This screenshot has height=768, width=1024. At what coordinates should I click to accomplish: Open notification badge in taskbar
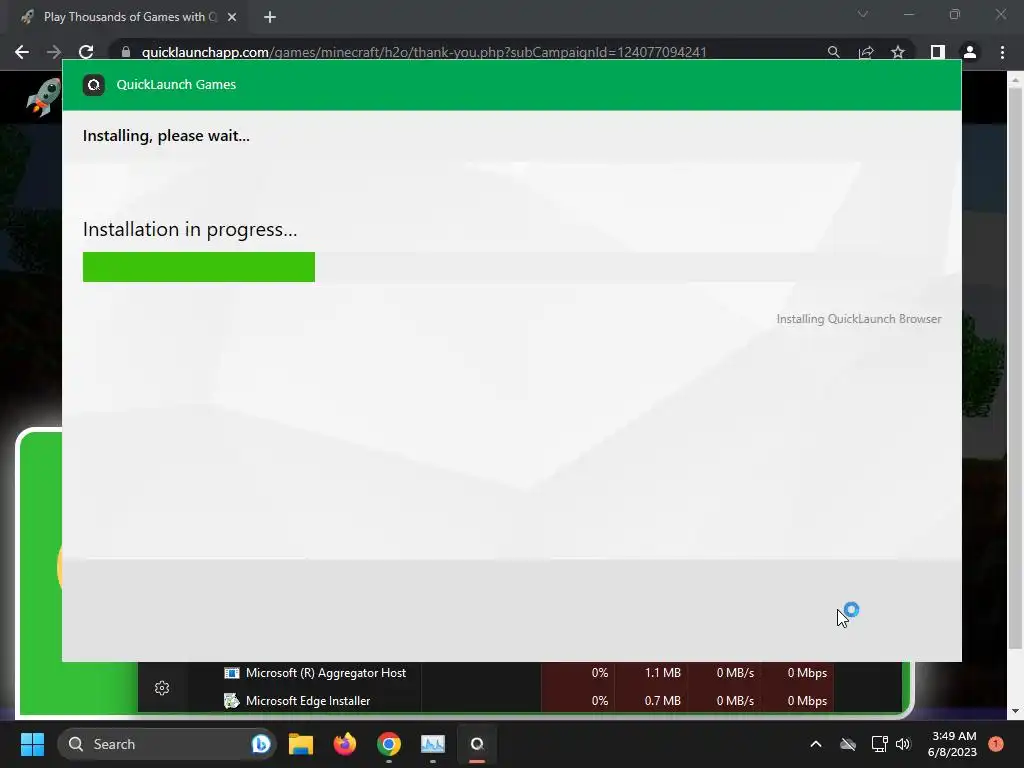[996, 744]
